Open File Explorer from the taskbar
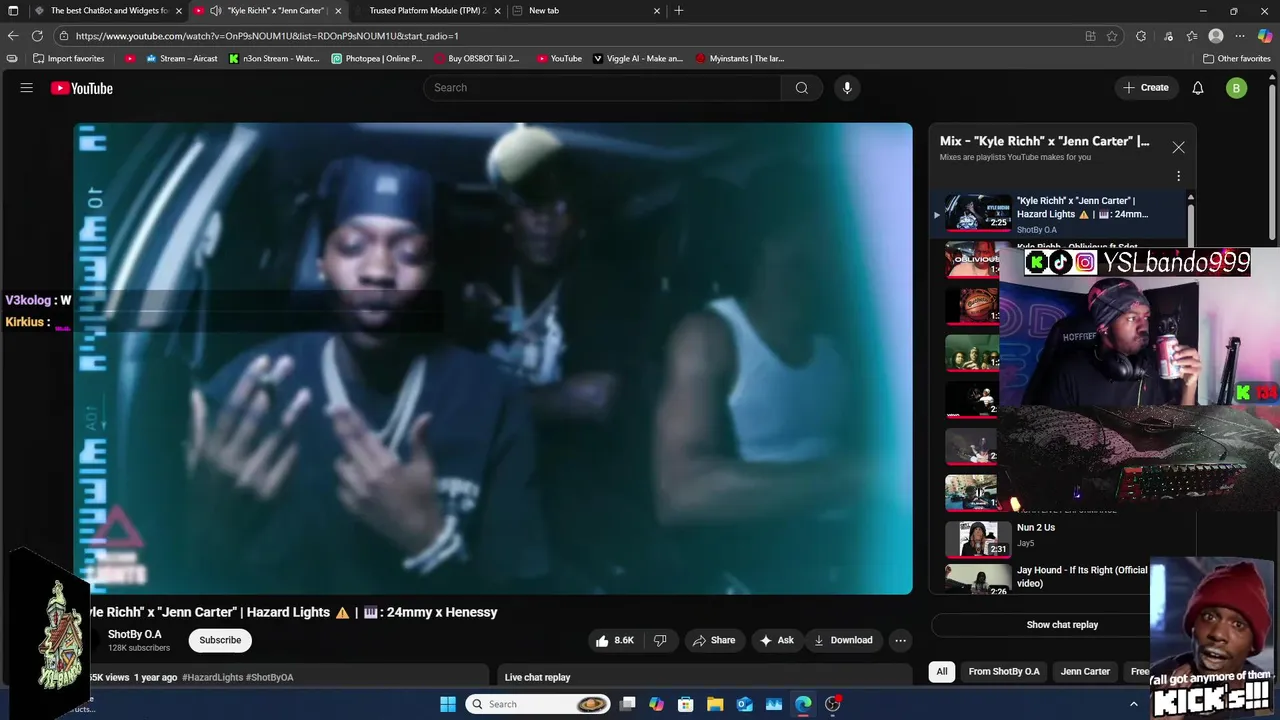The image size is (1280, 720). coord(716,704)
